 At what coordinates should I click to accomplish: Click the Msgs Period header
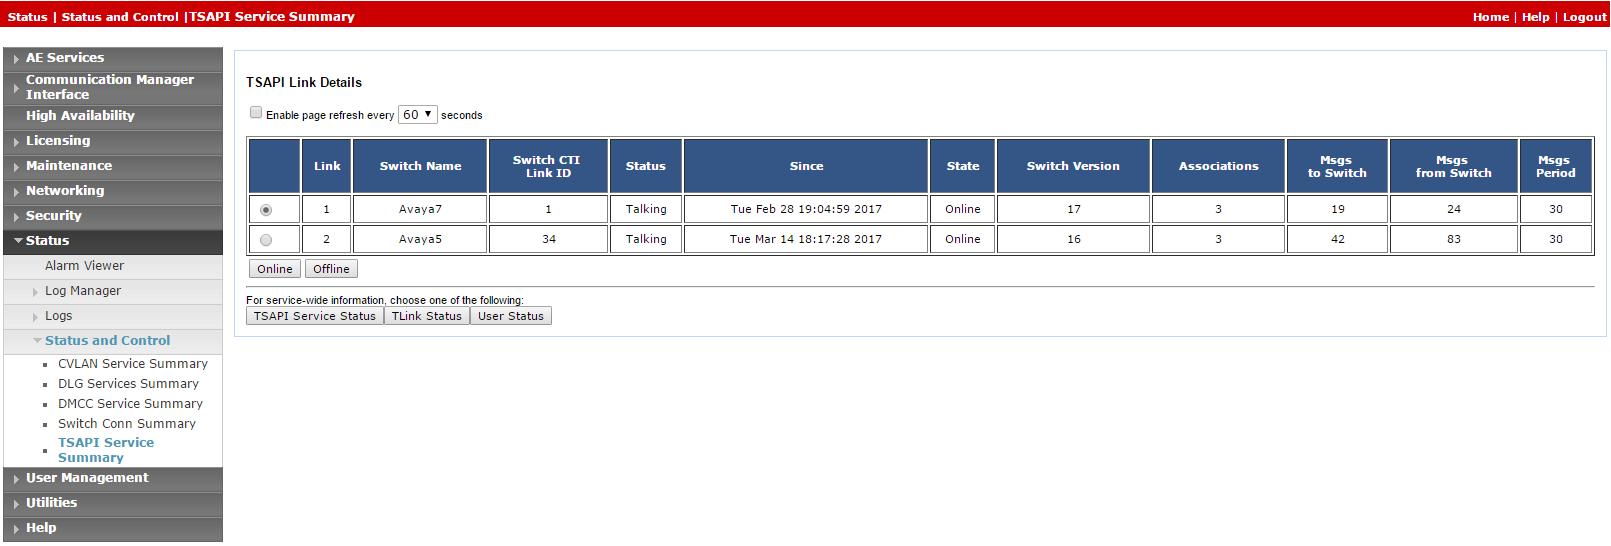pos(1556,166)
